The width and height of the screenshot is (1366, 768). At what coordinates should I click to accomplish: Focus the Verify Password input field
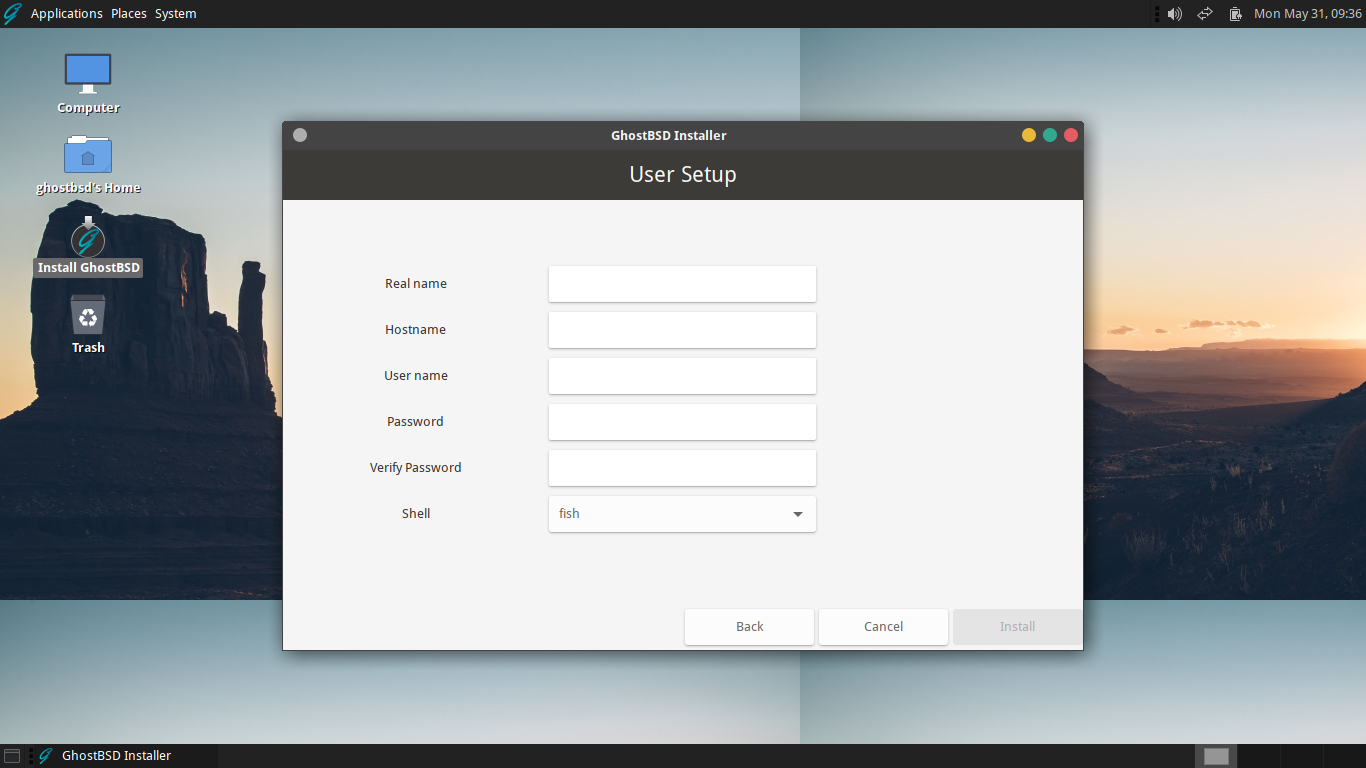pyautogui.click(x=682, y=468)
